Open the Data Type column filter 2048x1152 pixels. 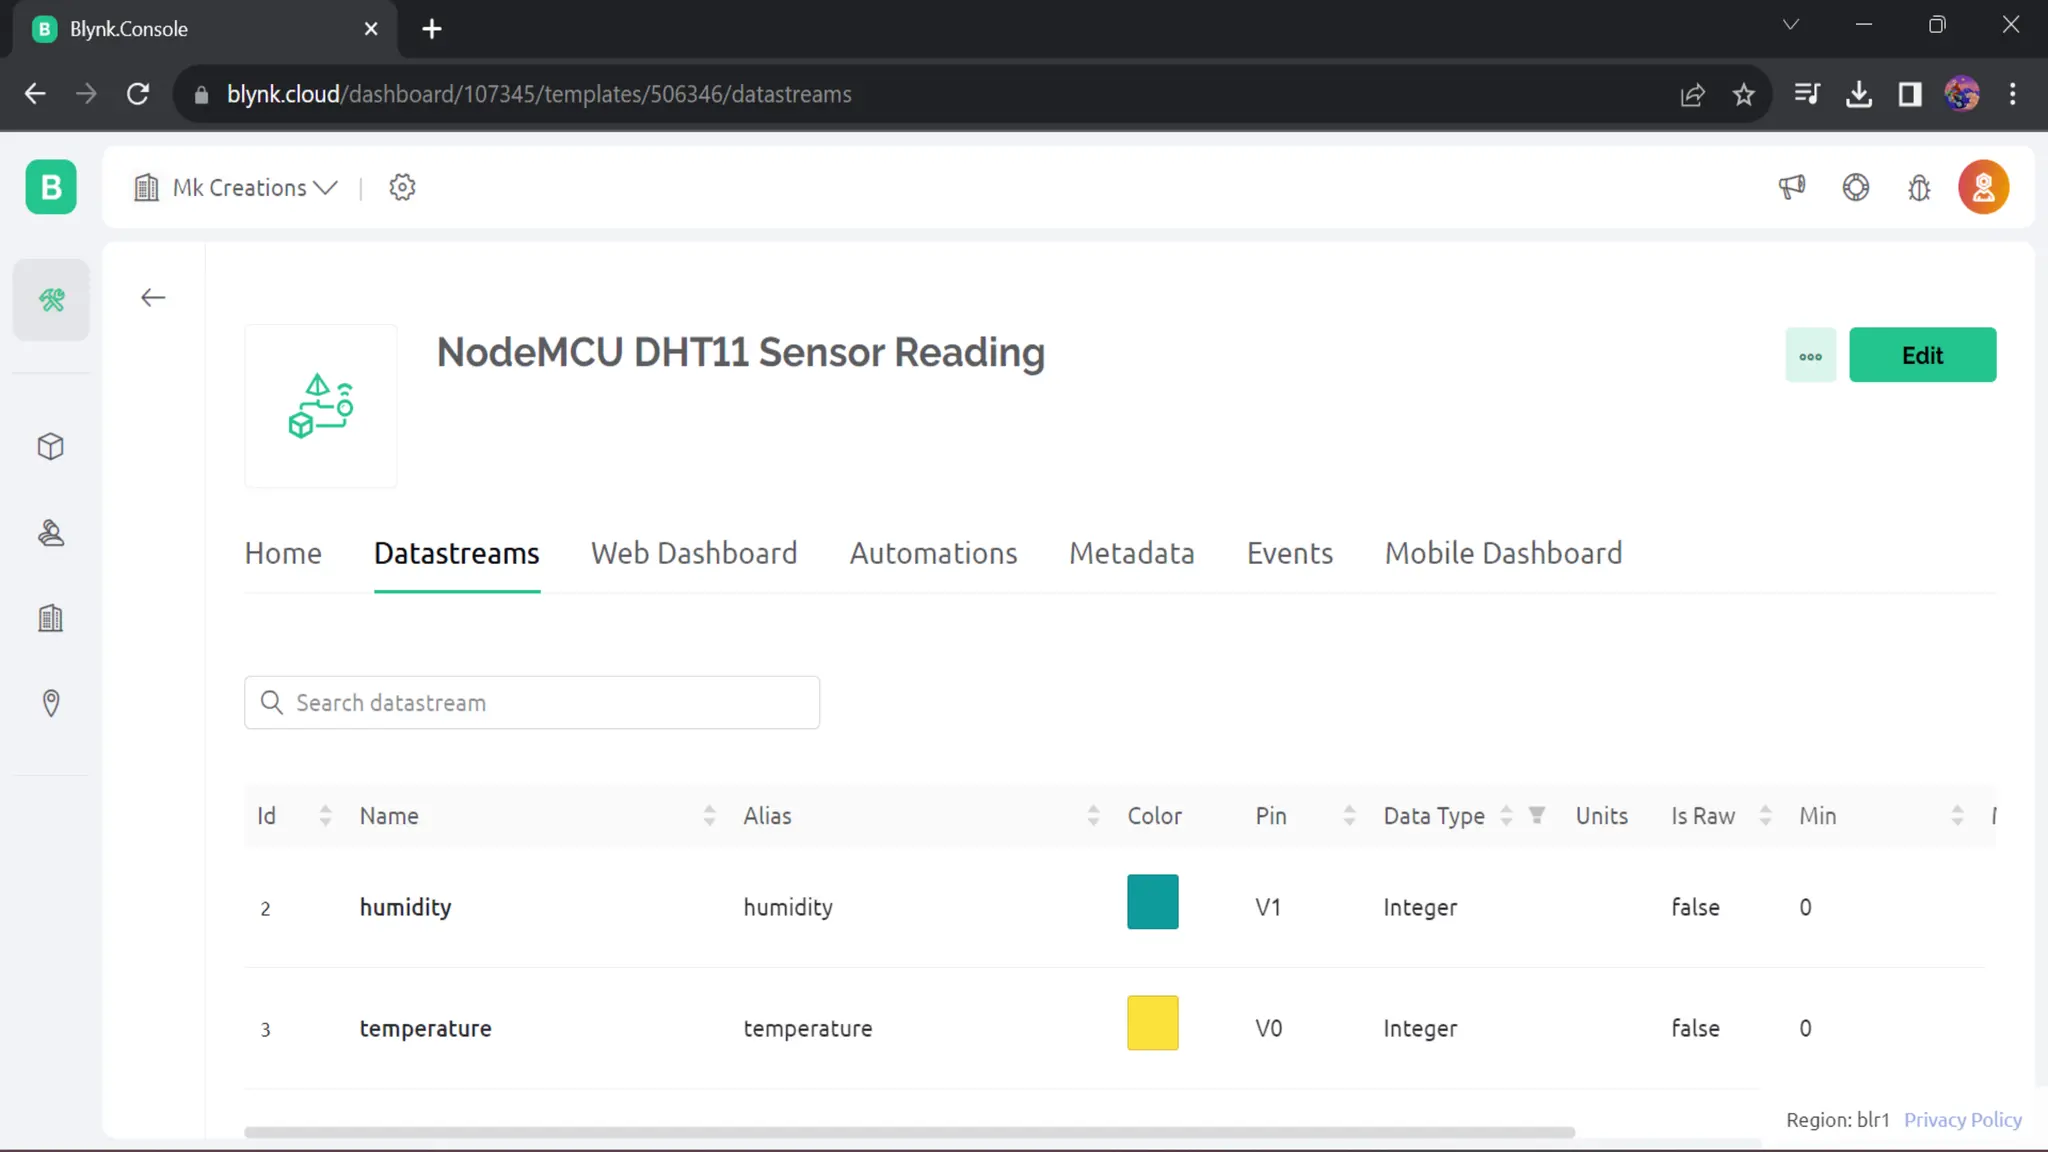(x=1537, y=815)
